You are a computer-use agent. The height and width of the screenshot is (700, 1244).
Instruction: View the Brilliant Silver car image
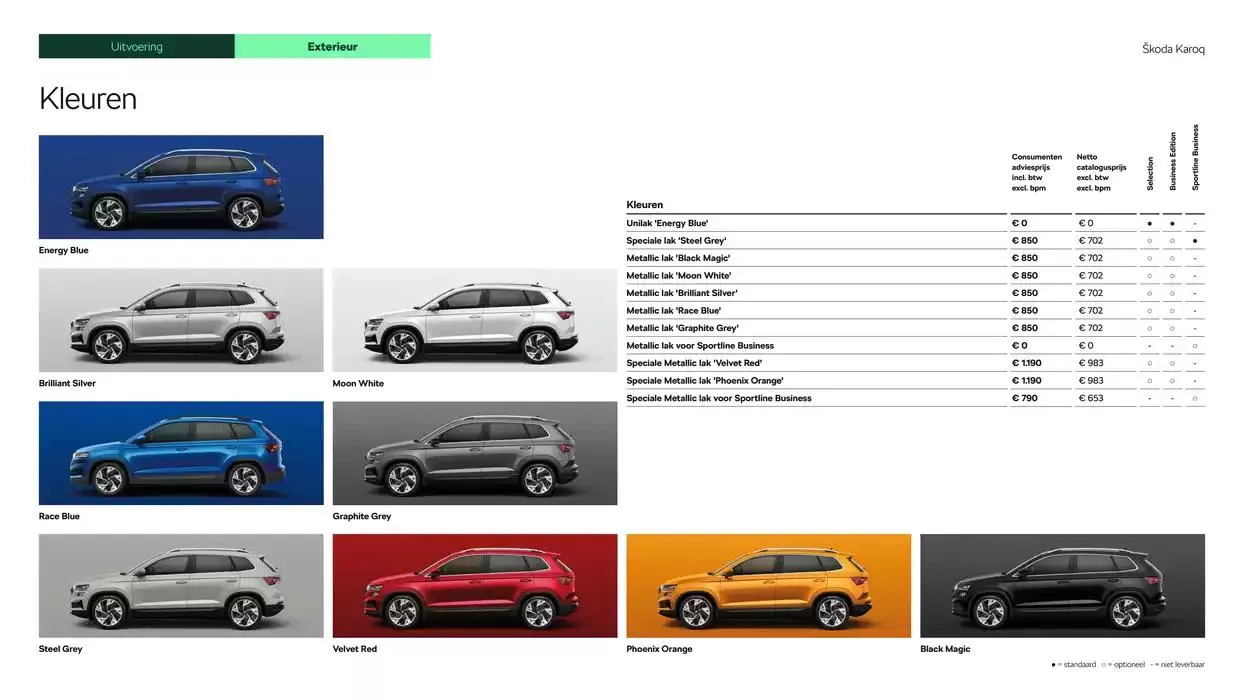[x=180, y=319]
